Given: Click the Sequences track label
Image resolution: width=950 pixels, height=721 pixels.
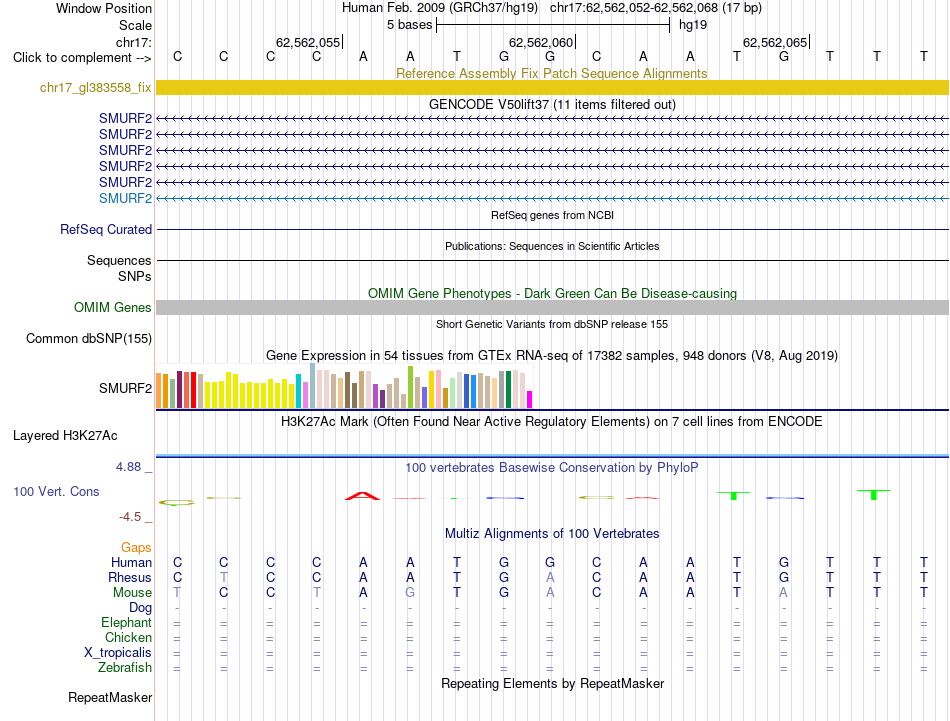Looking at the screenshot, I should [119, 261].
